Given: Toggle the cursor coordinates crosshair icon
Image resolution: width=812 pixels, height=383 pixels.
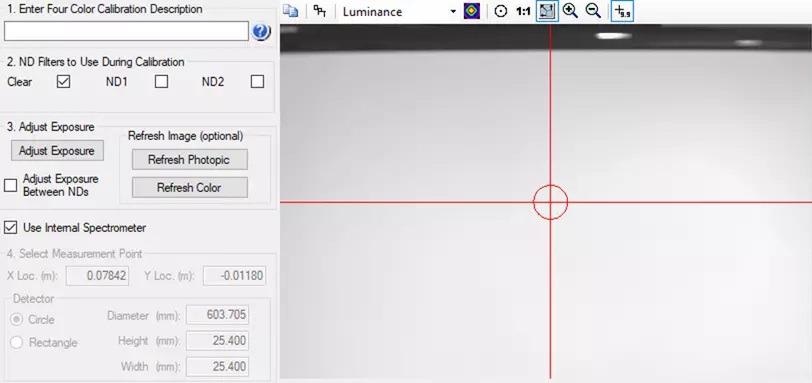Looking at the screenshot, I should coord(622,11).
